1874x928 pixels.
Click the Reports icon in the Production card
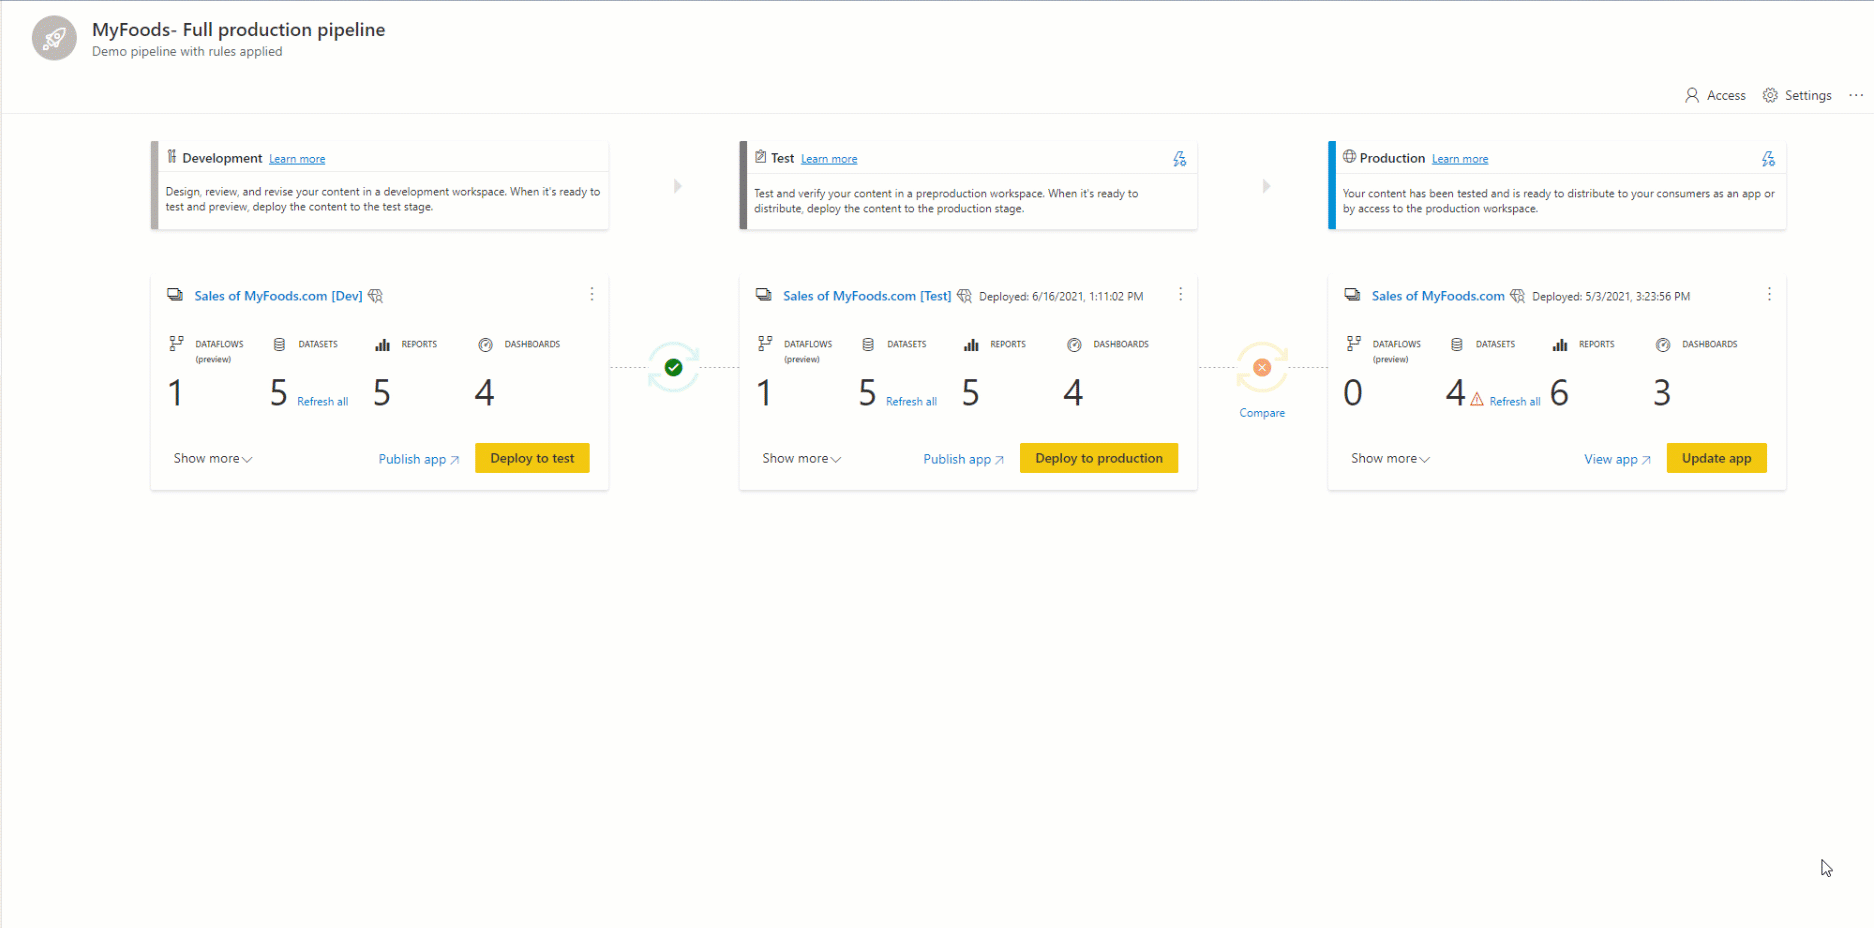coord(1561,344)
